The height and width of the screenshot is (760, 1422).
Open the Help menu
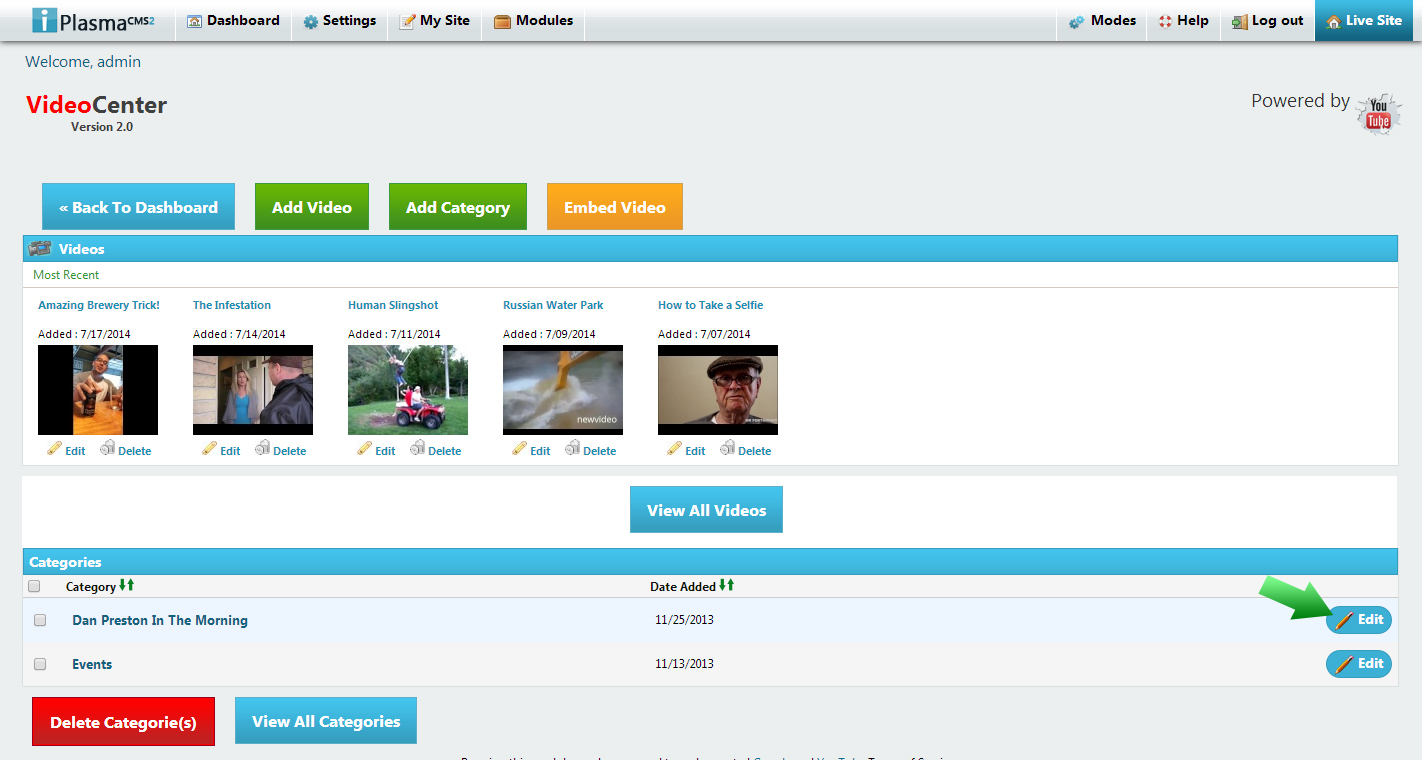[x=1183, y=20]
